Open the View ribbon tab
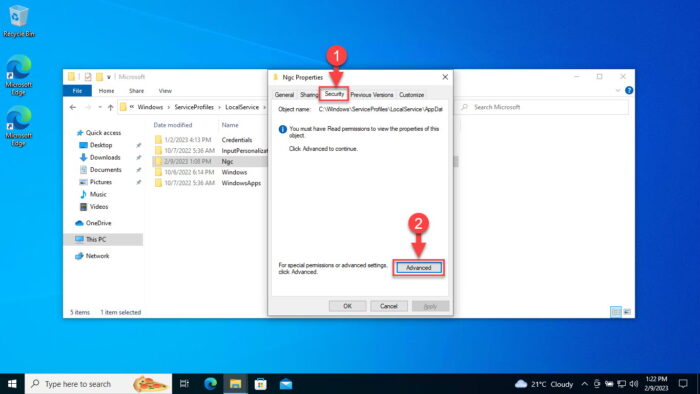Viewport: 700px width, 394px height. click(165, 91)
